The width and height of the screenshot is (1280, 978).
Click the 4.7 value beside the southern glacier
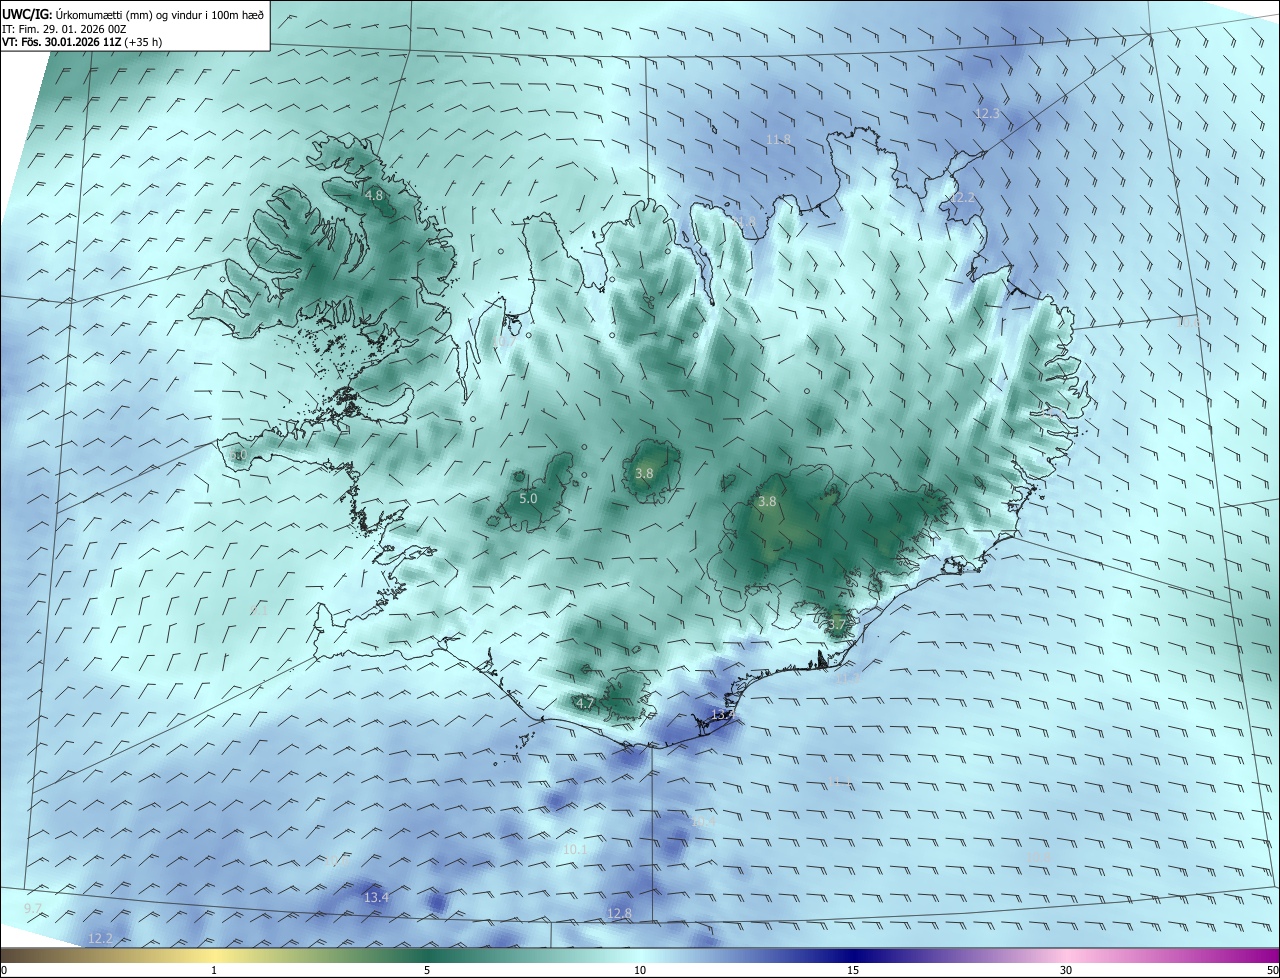[585, 704]
